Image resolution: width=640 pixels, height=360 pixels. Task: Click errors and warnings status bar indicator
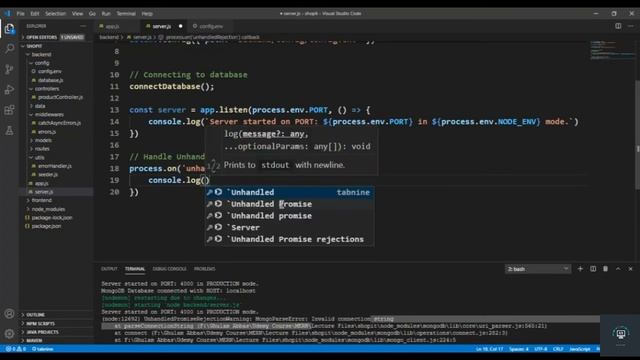pos(16,349)
